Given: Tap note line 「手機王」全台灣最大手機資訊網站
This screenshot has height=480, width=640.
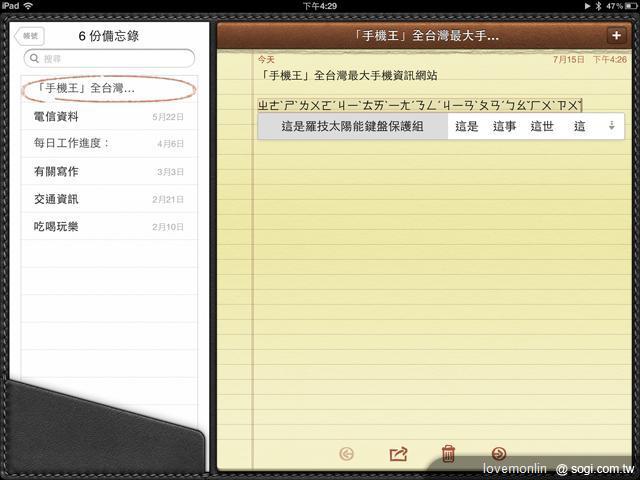Looking at the screenshot, I should click(349, 75).
